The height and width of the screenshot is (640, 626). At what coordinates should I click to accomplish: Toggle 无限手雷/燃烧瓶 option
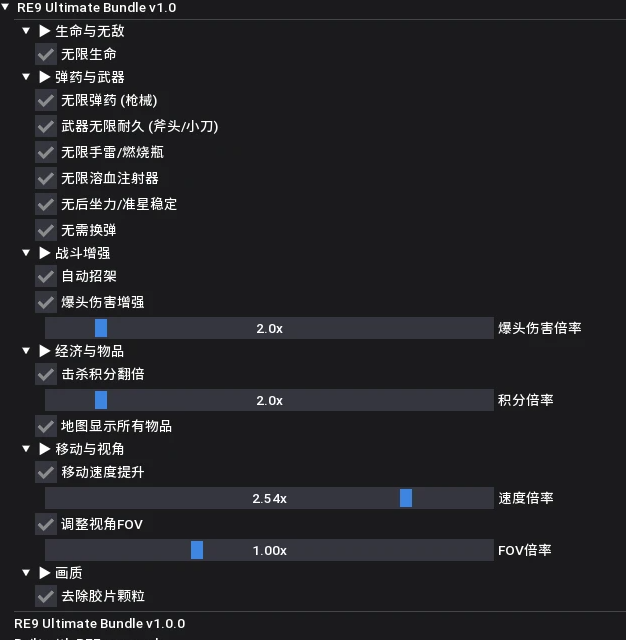46,152
